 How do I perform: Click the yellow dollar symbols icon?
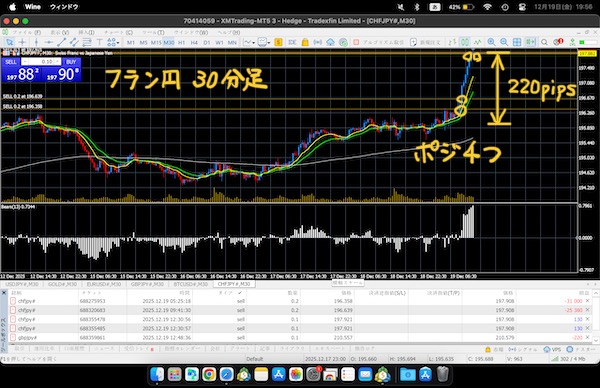click(278, 42)
